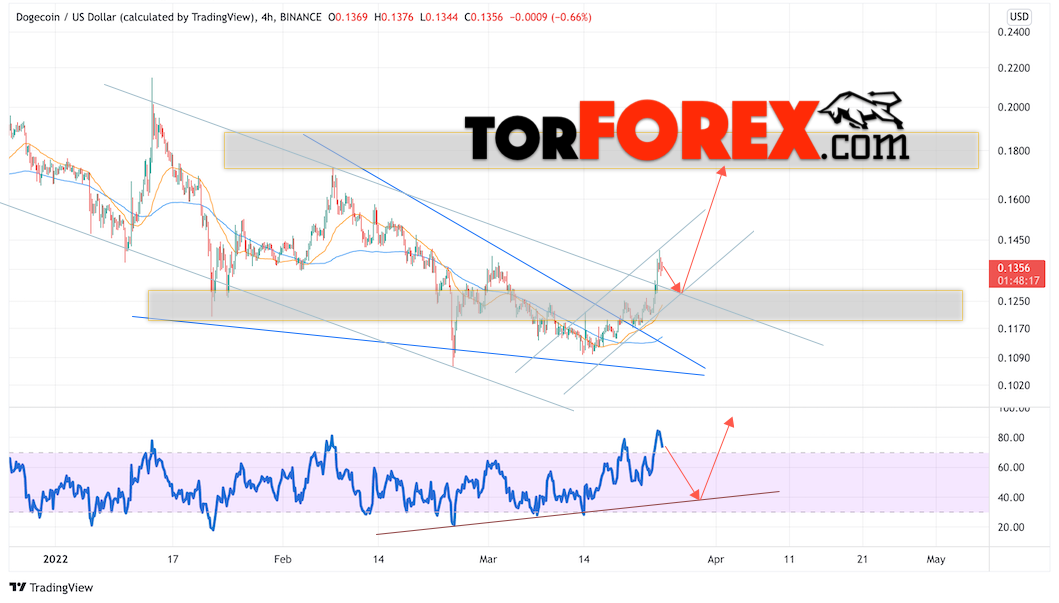
Task: Click the candle countdown 01:48:17
Action: (x=1016, y=280)
